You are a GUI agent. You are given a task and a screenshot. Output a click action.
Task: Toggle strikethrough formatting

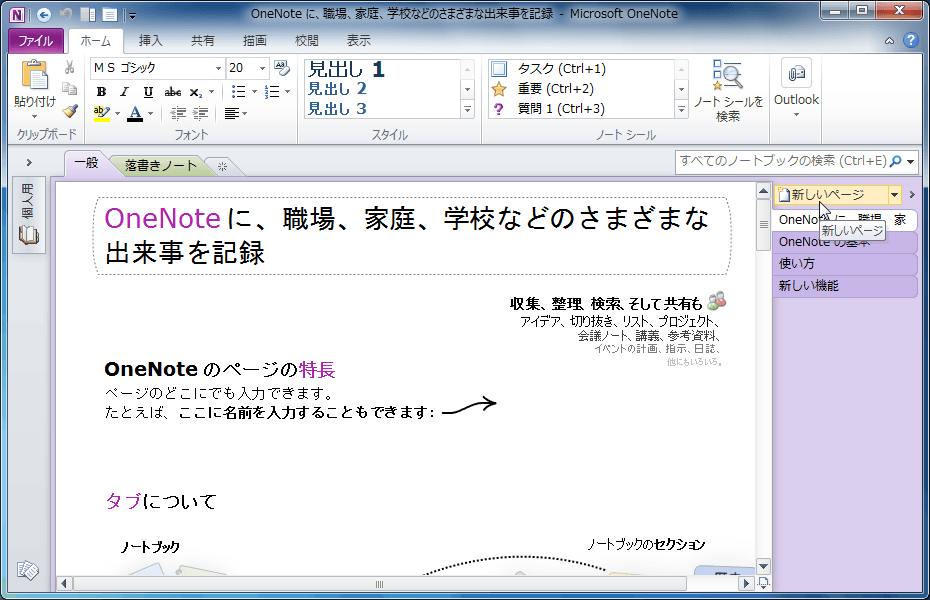pos(173,92)
